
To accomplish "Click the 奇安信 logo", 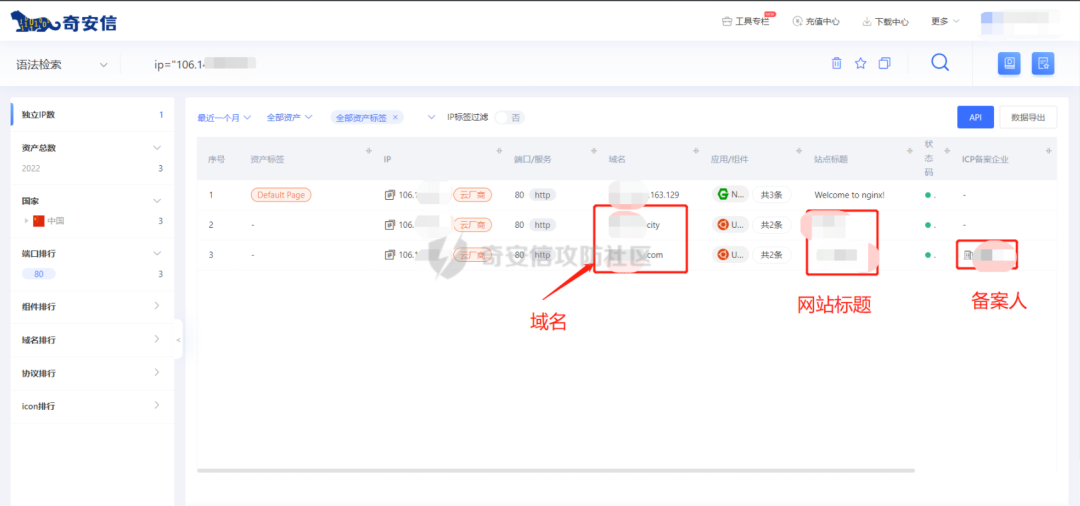I will click(65, 22).
